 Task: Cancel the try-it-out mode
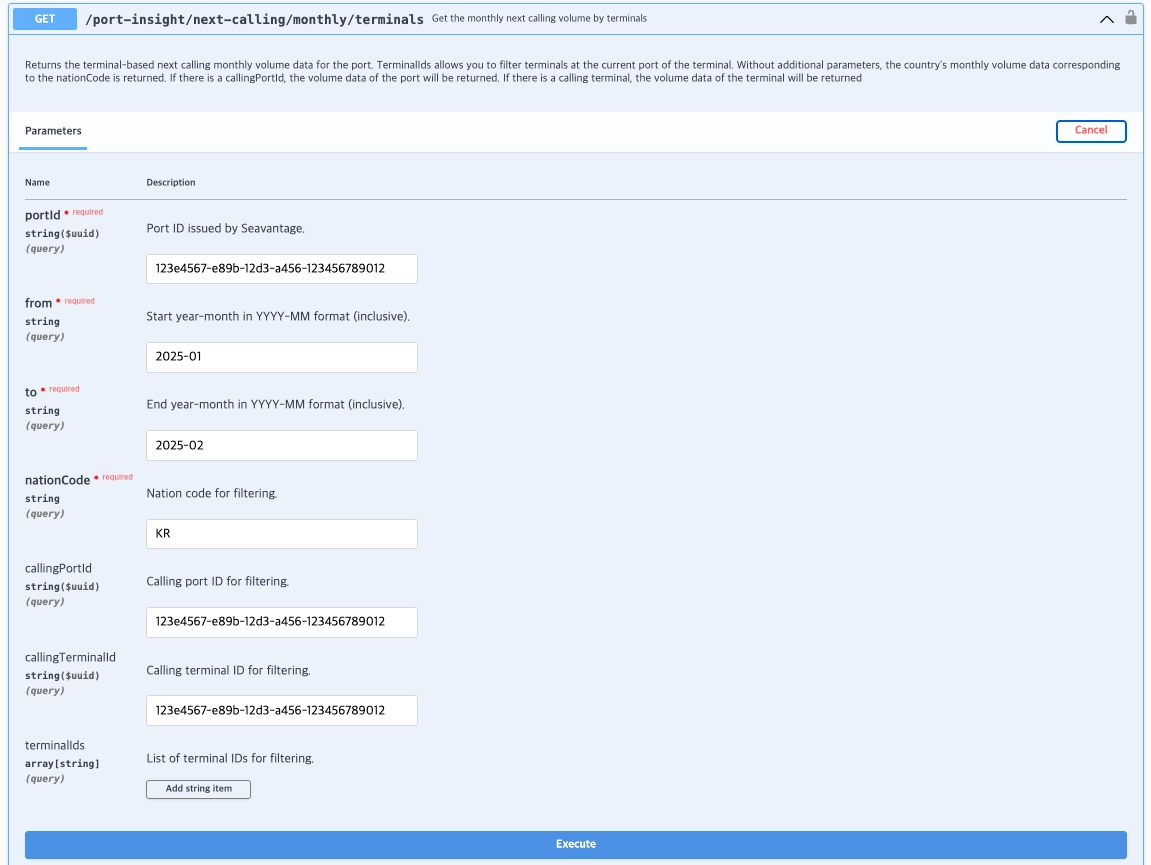[x=1091, y=131]
